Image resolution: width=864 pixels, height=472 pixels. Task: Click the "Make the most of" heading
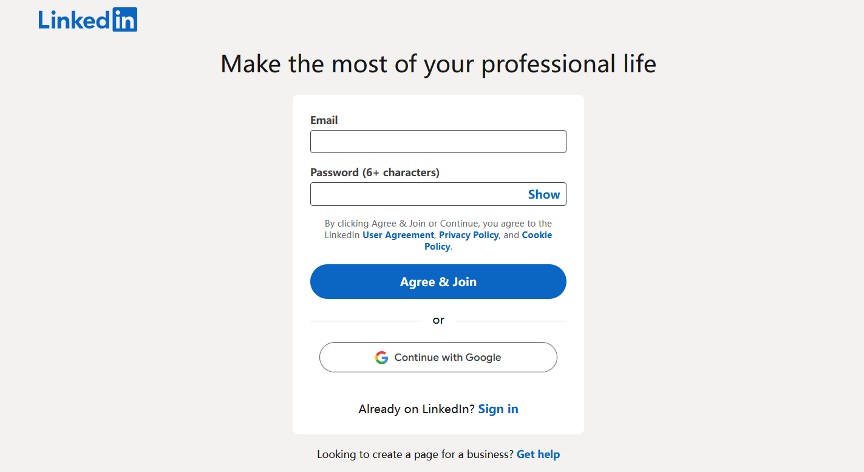(438, 65)
